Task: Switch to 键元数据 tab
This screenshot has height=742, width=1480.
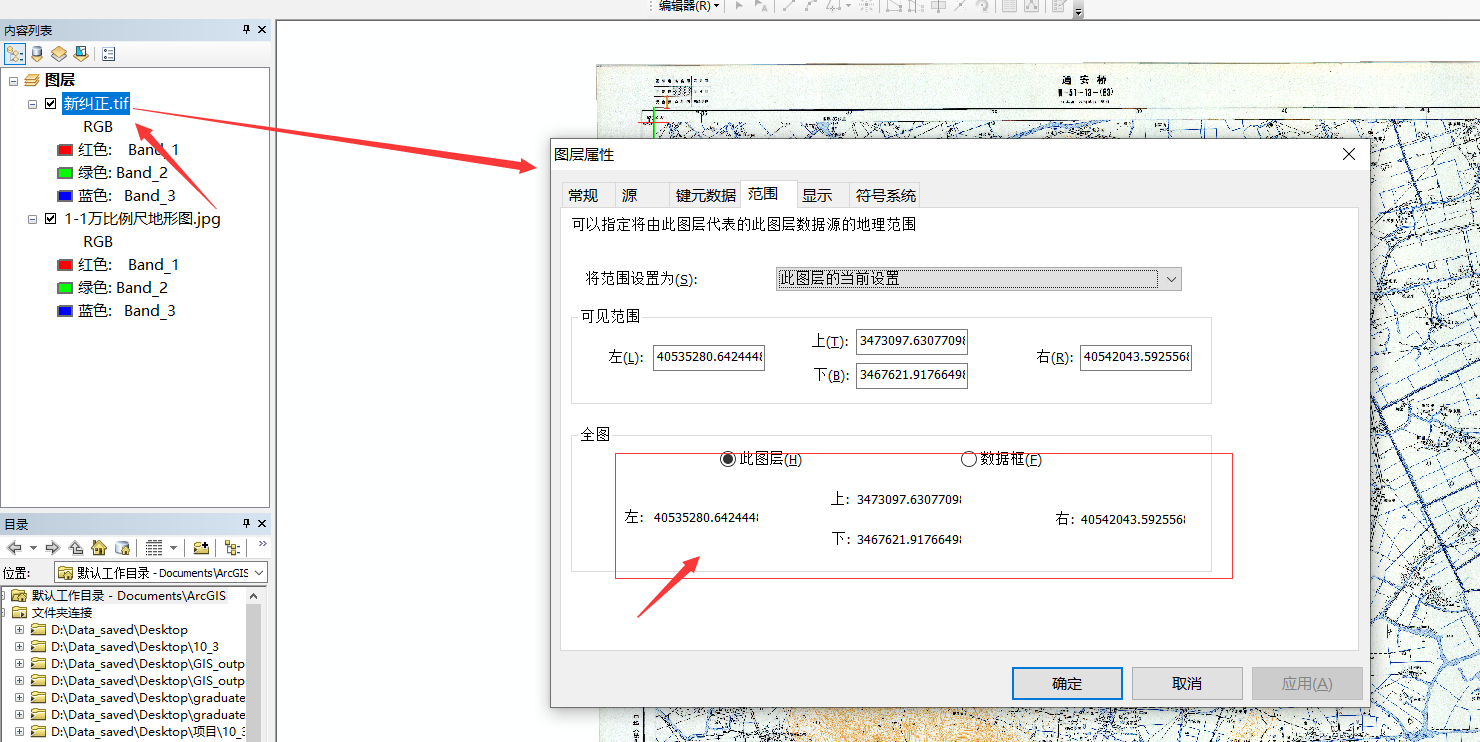Action: point(705,195)
